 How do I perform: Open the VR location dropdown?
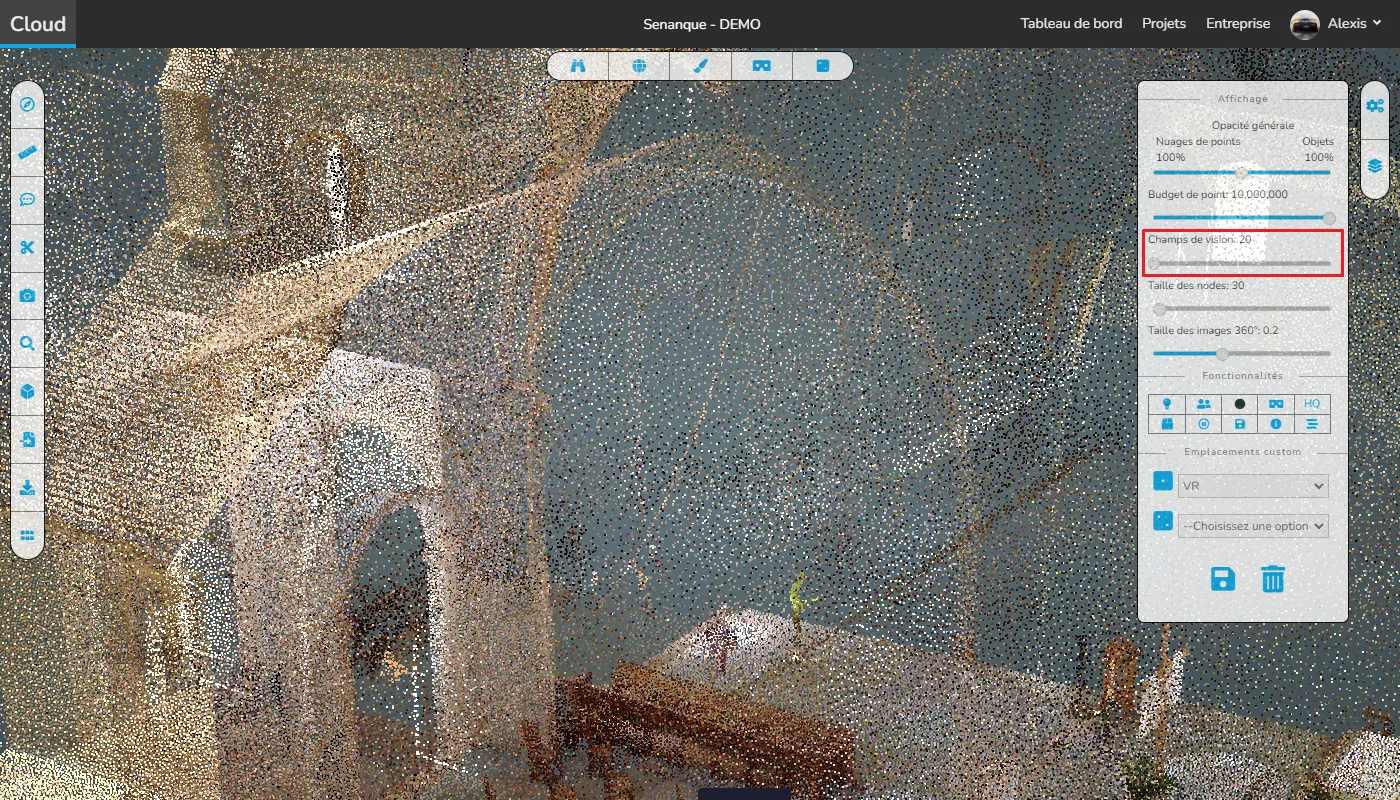pos(1253,486)
